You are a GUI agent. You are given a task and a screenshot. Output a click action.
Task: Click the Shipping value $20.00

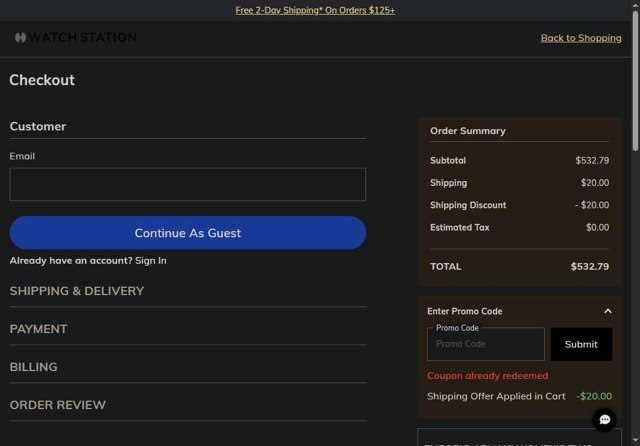point(595,182)
